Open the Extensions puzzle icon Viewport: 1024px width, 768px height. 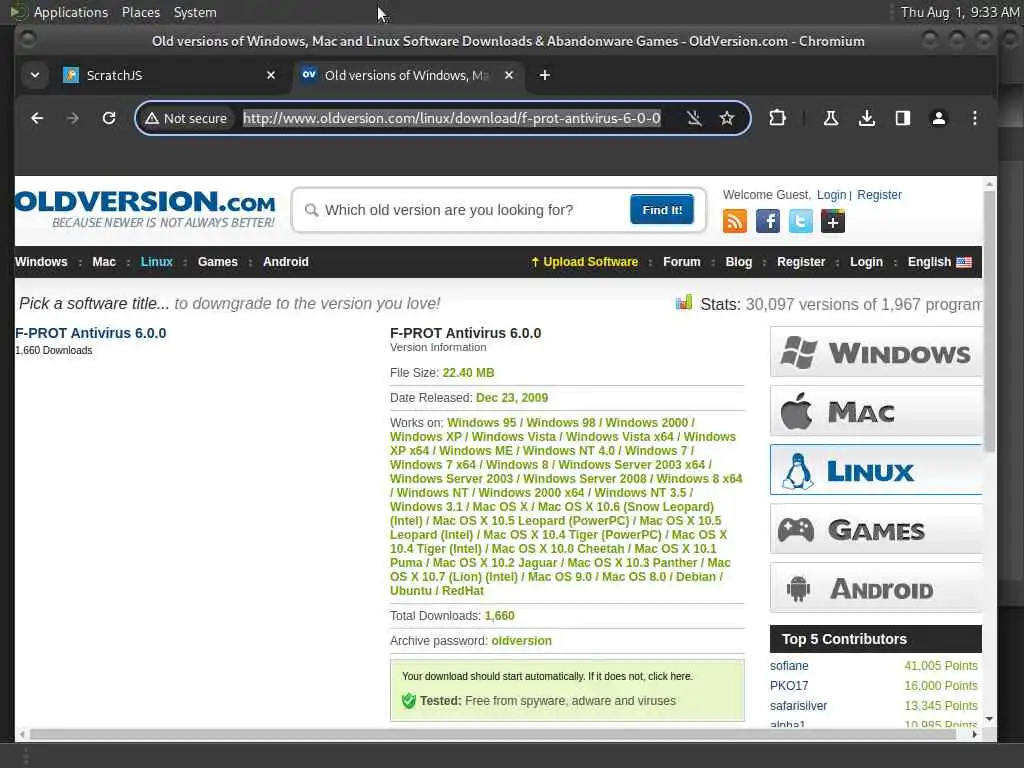(777, 118)
